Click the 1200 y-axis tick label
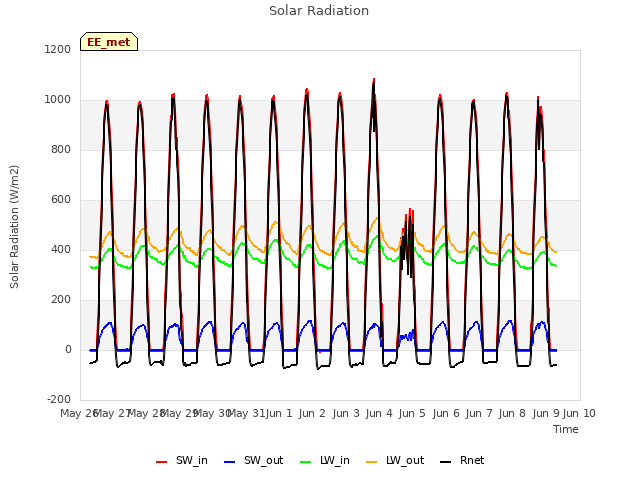 pos(58,49)
